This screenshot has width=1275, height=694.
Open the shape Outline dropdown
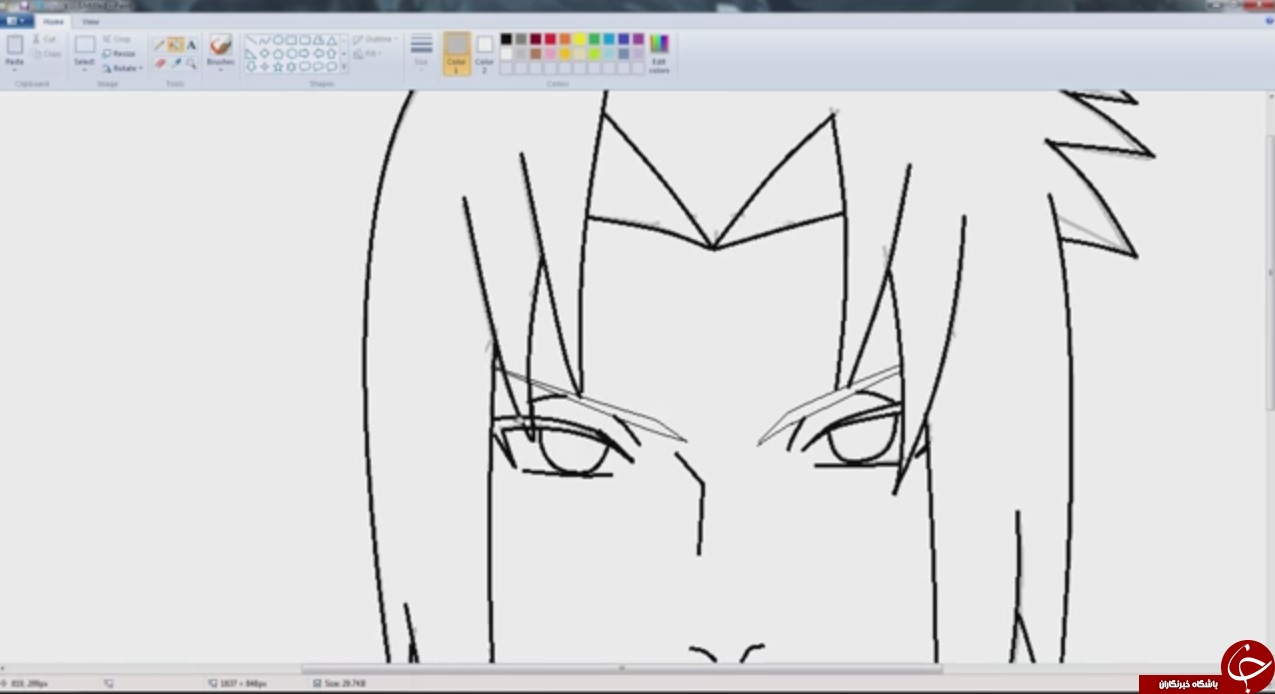tap(375, 40)
